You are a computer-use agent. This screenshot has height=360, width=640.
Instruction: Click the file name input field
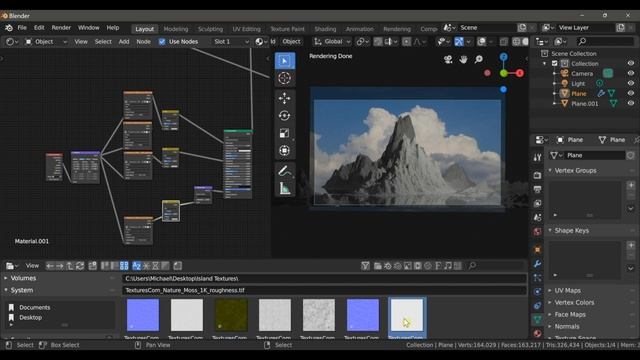point(324,290)
